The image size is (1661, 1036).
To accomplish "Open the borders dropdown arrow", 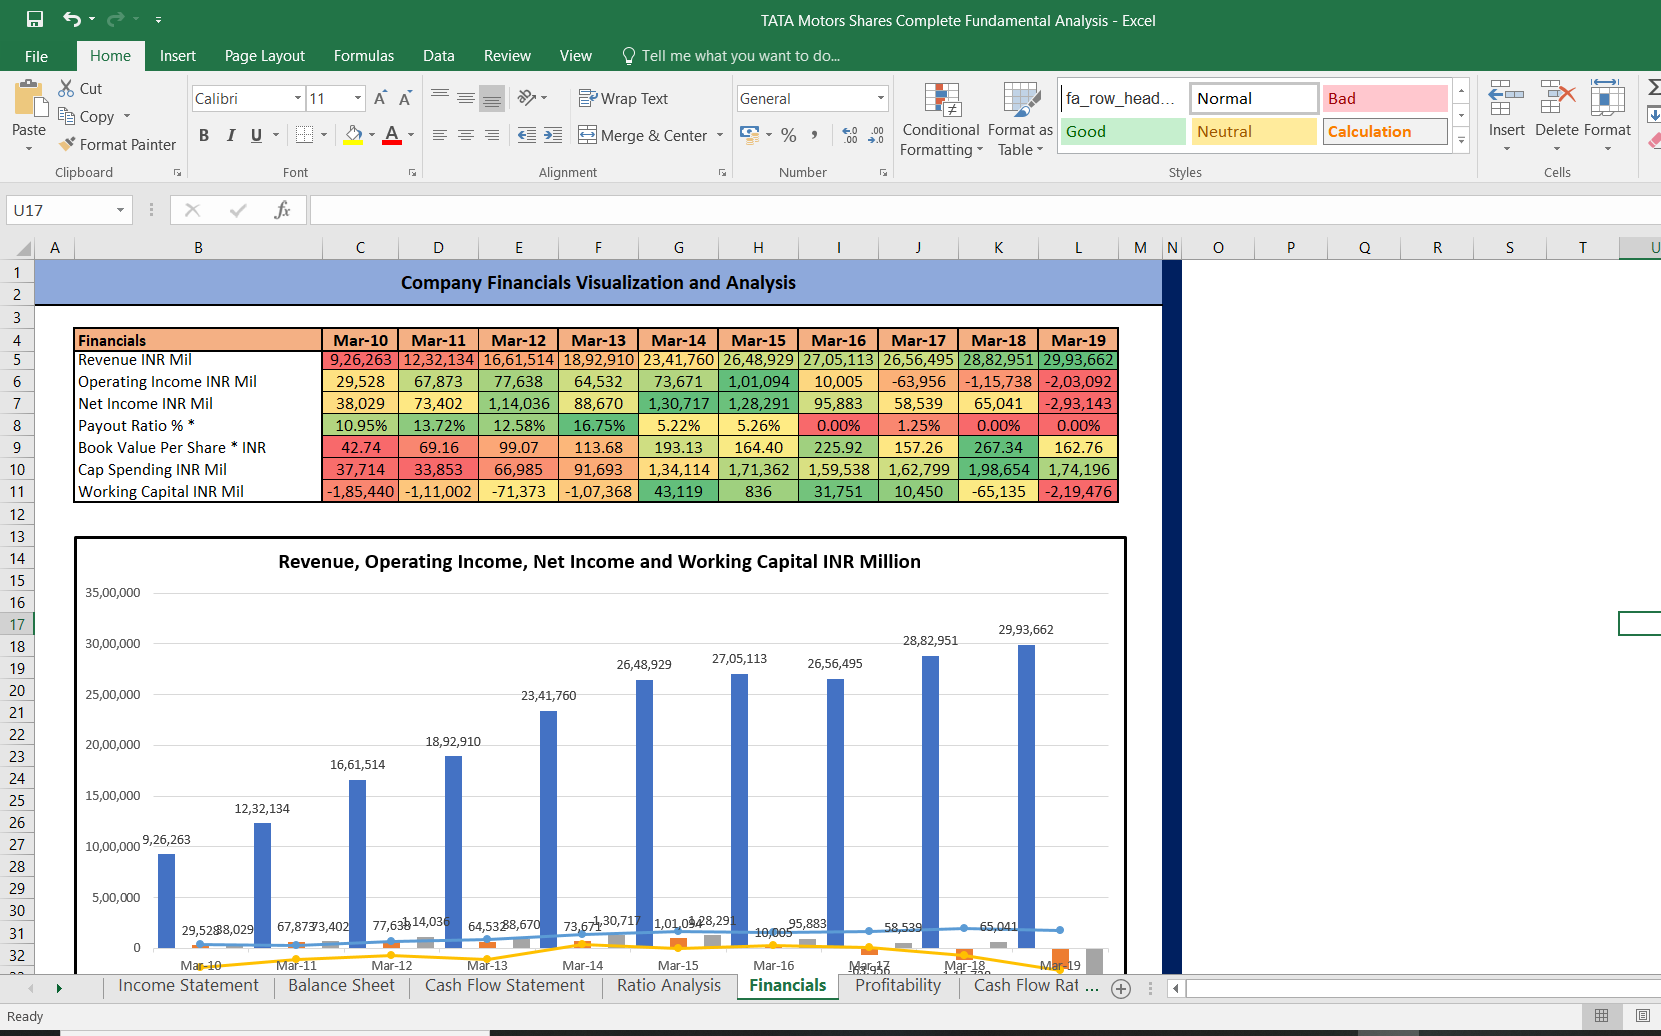I will [324, 135].
